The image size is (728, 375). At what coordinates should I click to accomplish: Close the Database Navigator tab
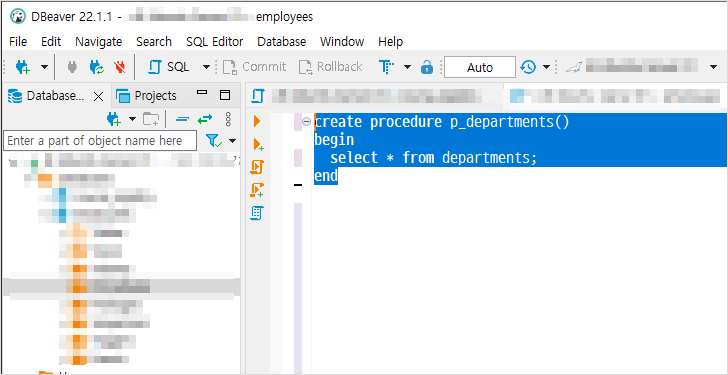click(98, 97)
